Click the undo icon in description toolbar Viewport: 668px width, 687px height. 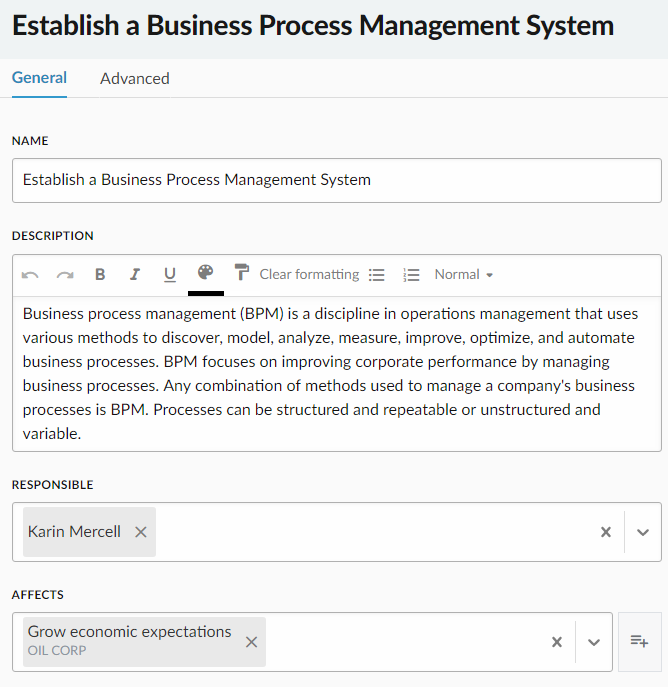pyautogui.click(x=30, y=275)
